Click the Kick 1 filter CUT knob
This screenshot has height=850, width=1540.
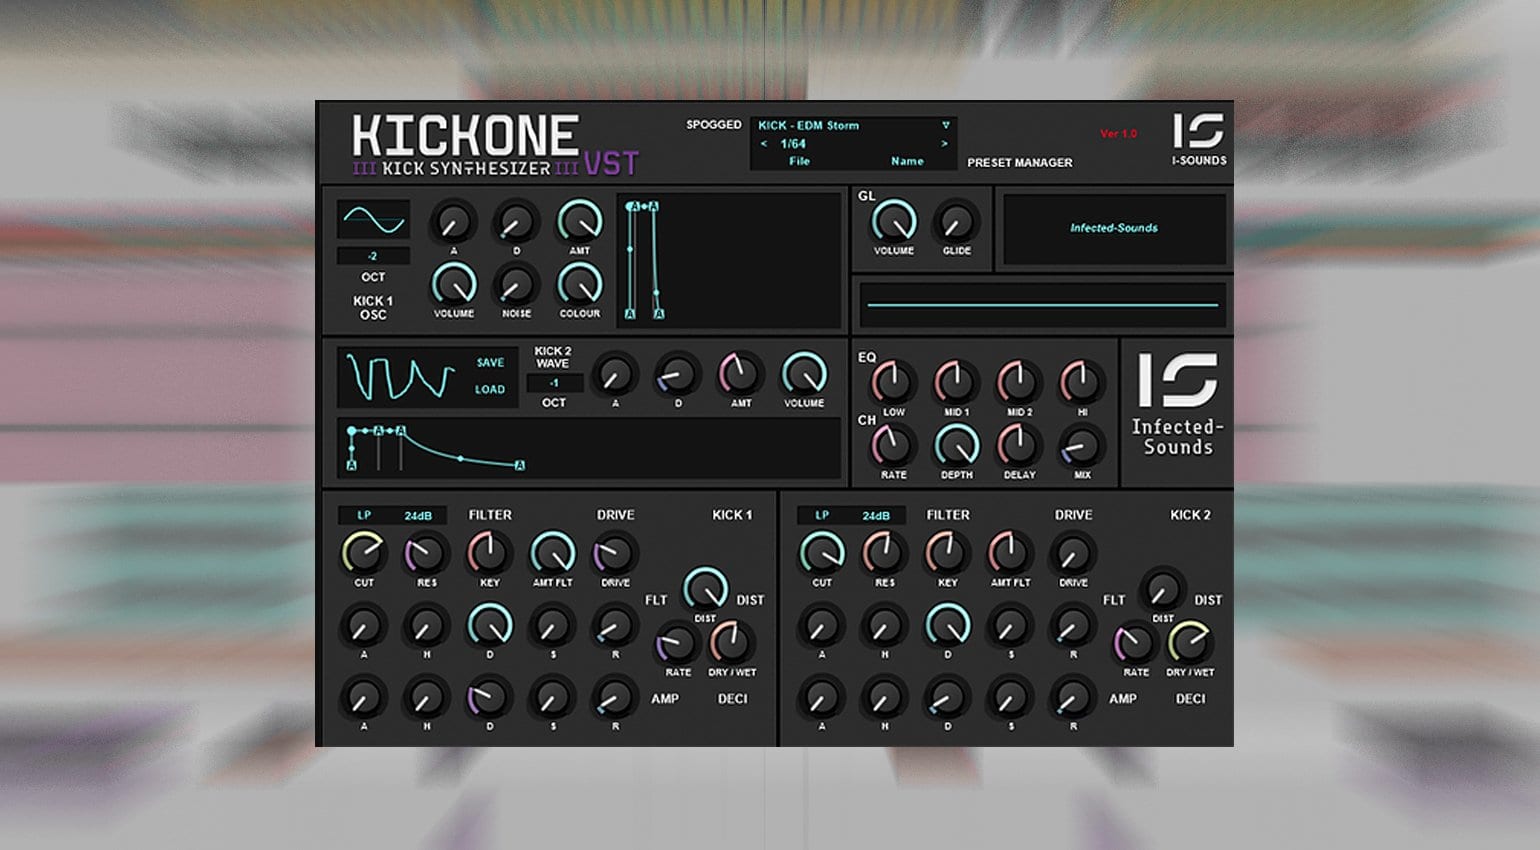(364, 553)
